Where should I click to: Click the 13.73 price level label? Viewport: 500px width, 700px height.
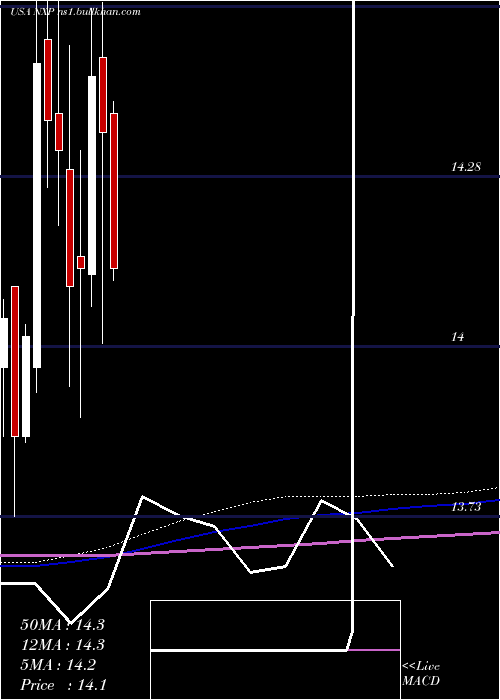[466, 507]
